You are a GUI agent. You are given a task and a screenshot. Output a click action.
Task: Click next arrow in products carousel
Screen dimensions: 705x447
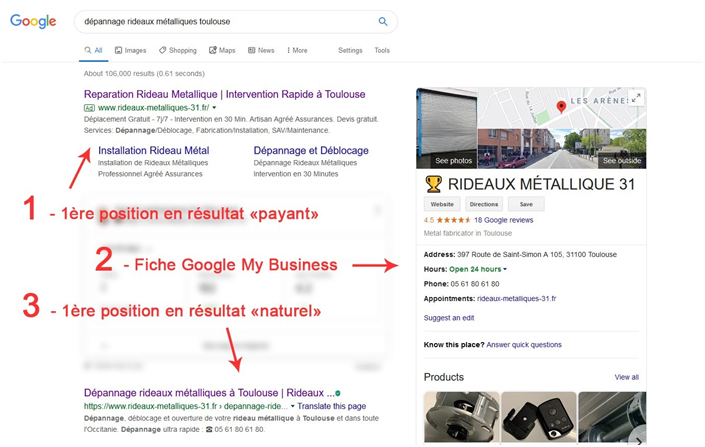click(x=639, y=441)
